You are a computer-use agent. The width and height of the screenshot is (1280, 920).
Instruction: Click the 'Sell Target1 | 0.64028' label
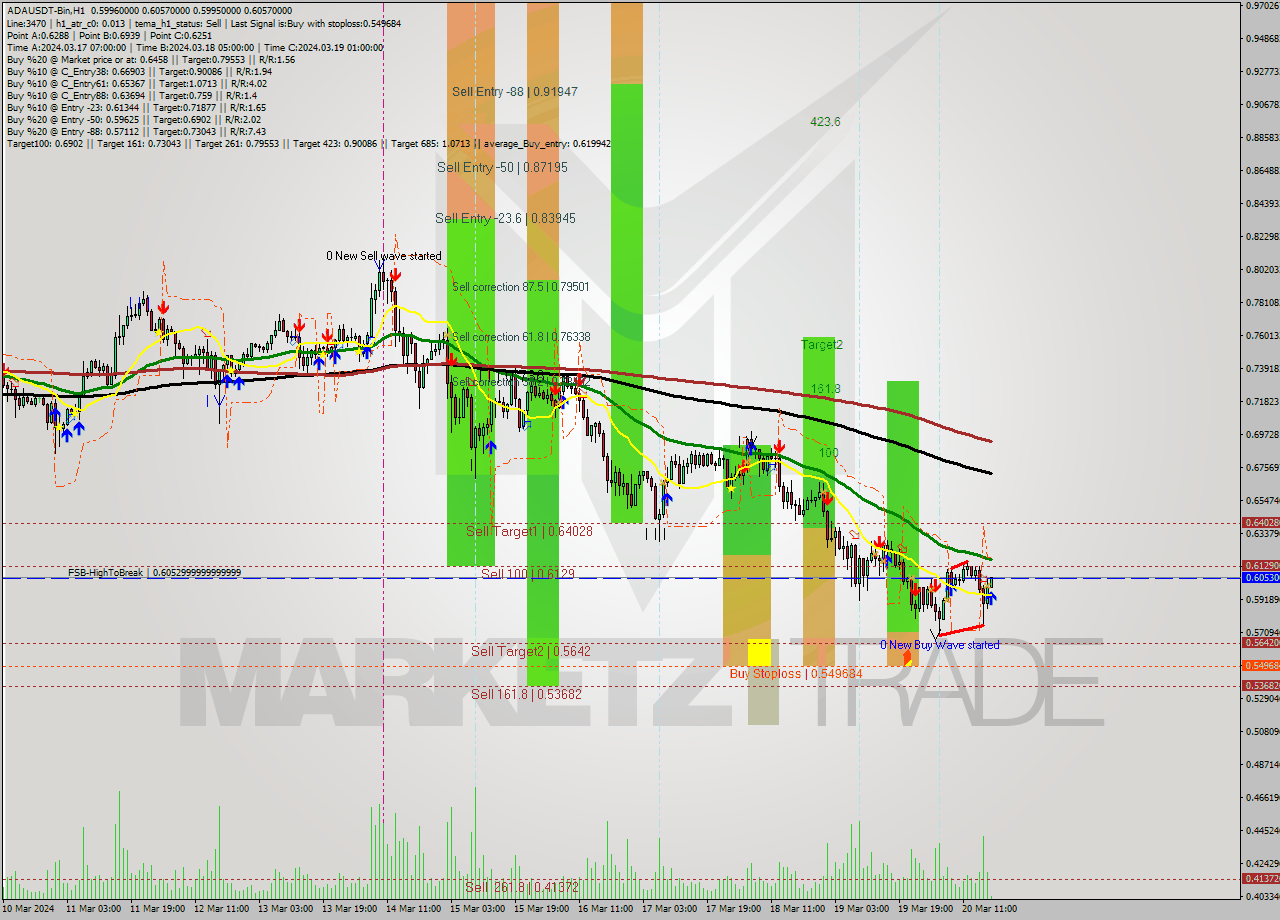point(529,531)
